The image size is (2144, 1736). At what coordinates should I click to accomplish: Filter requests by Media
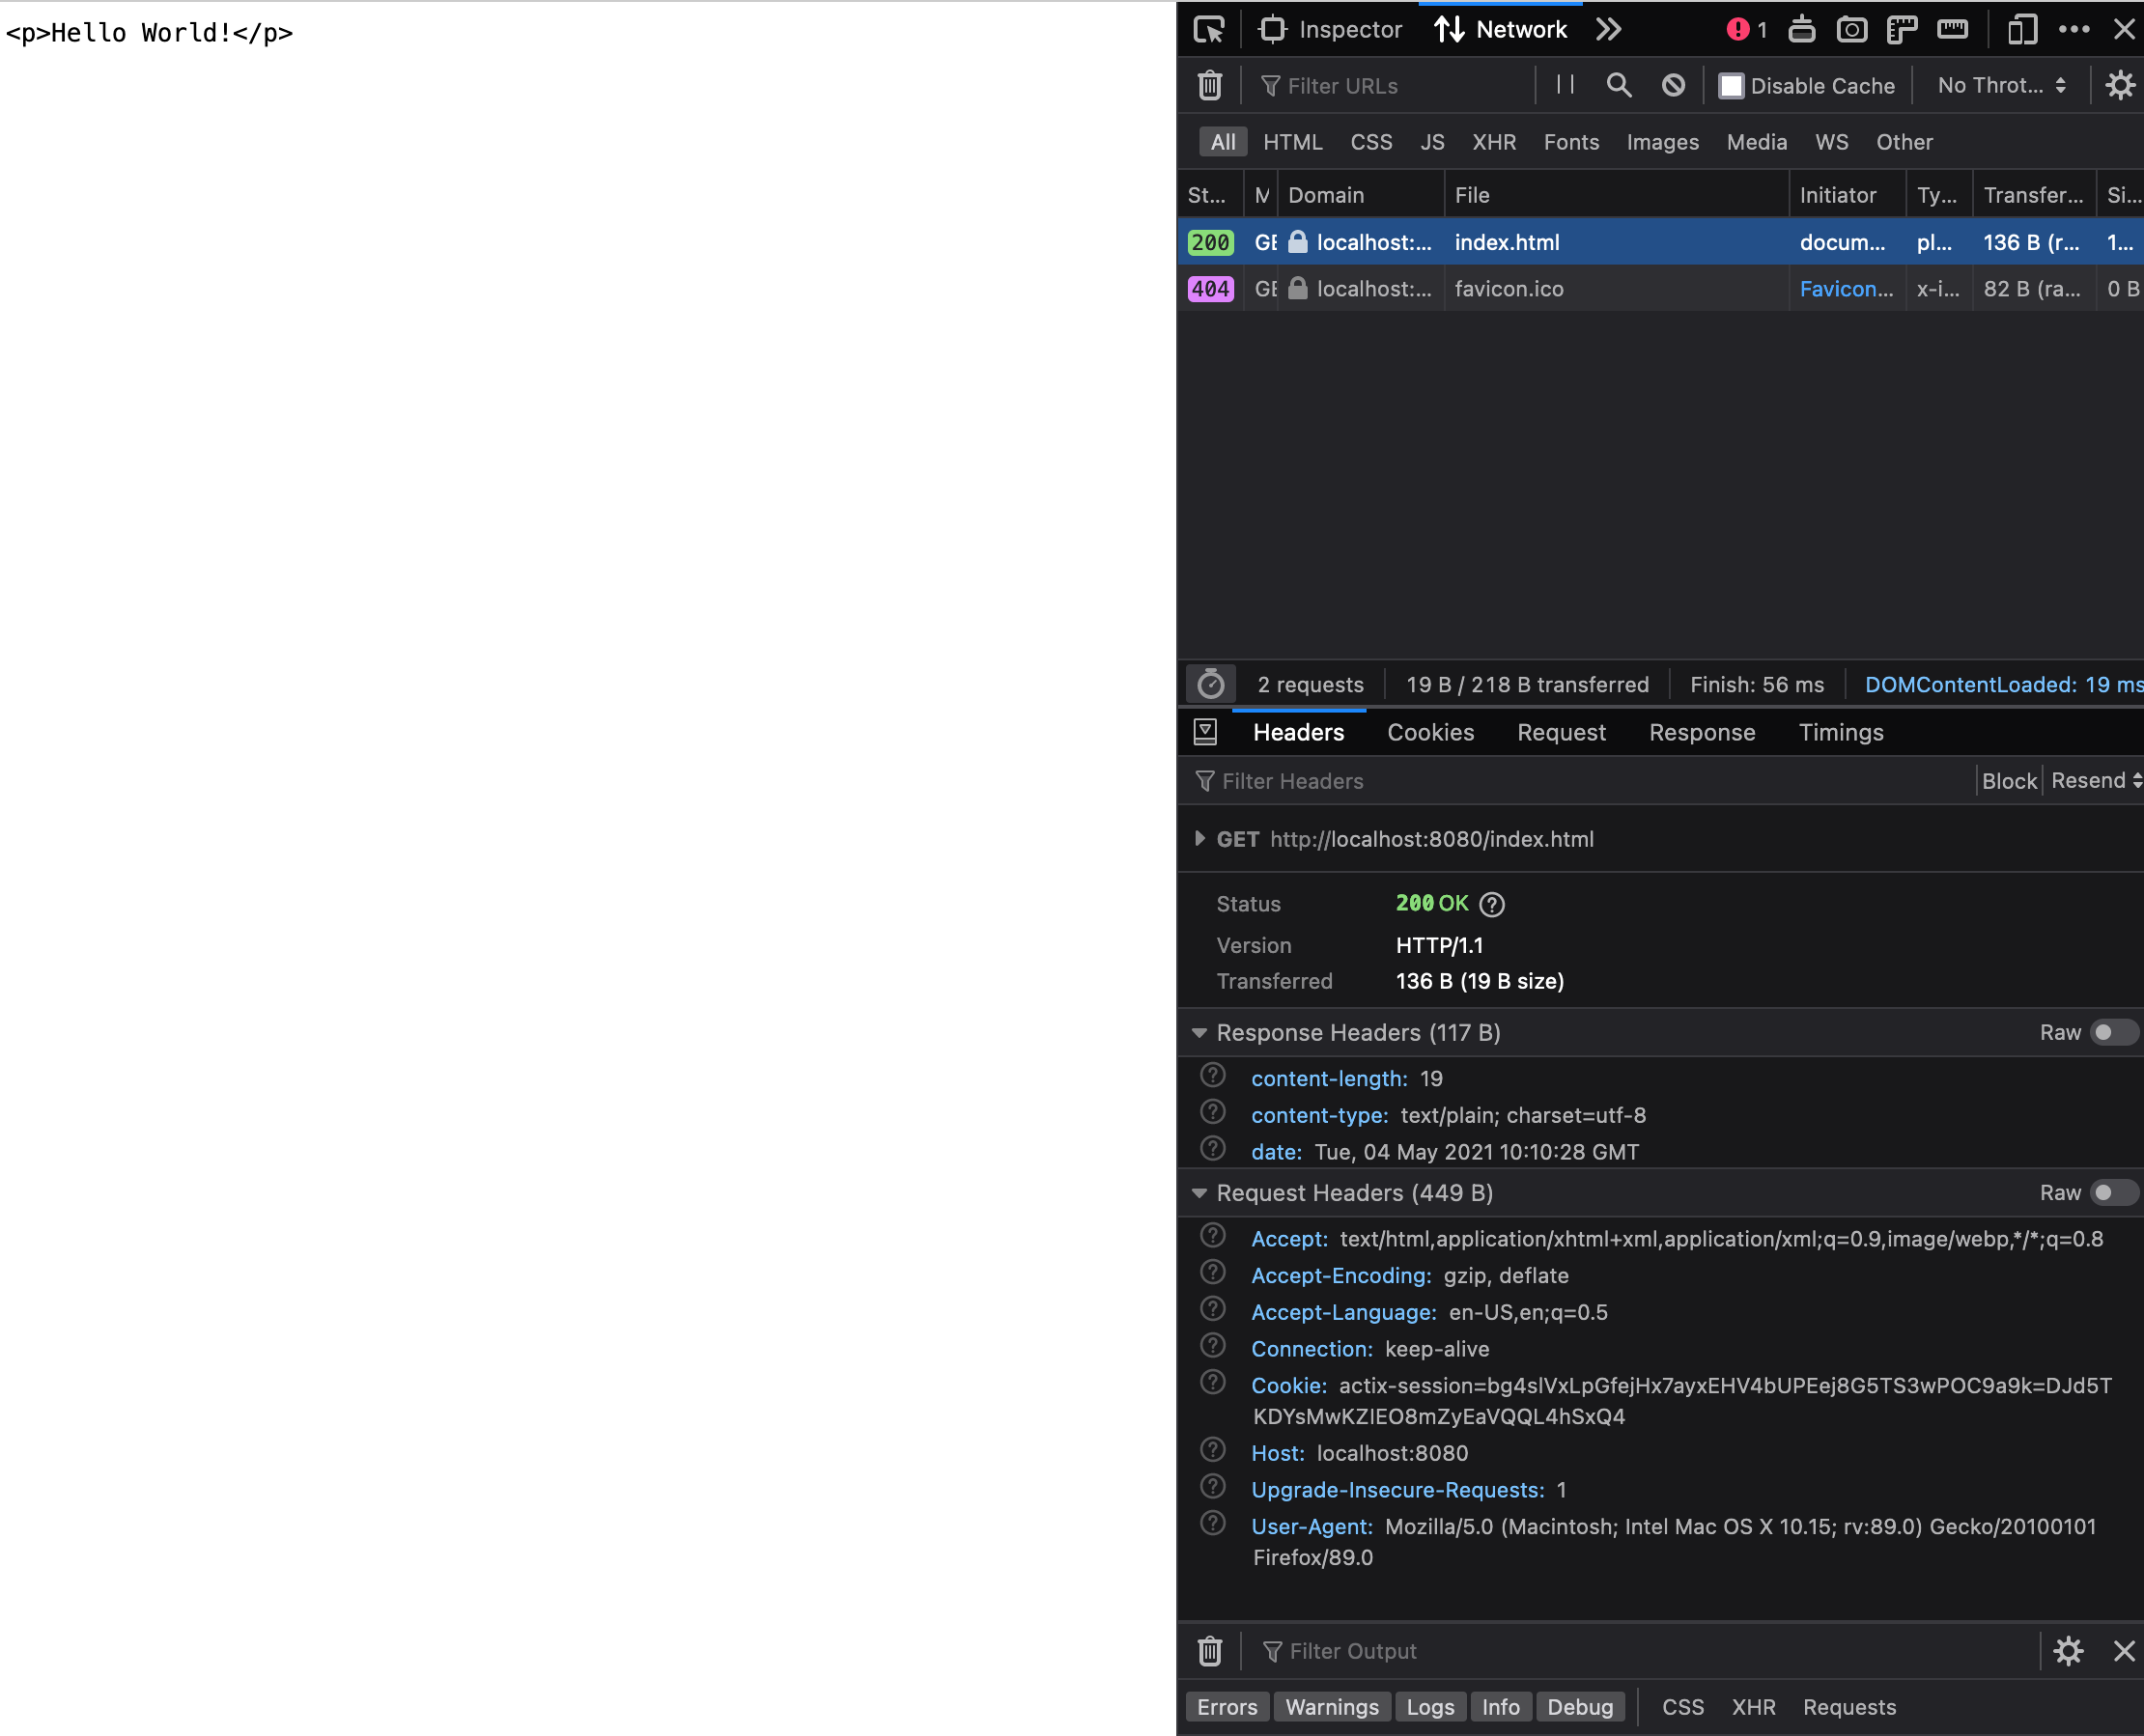[x=1757, y=142]
